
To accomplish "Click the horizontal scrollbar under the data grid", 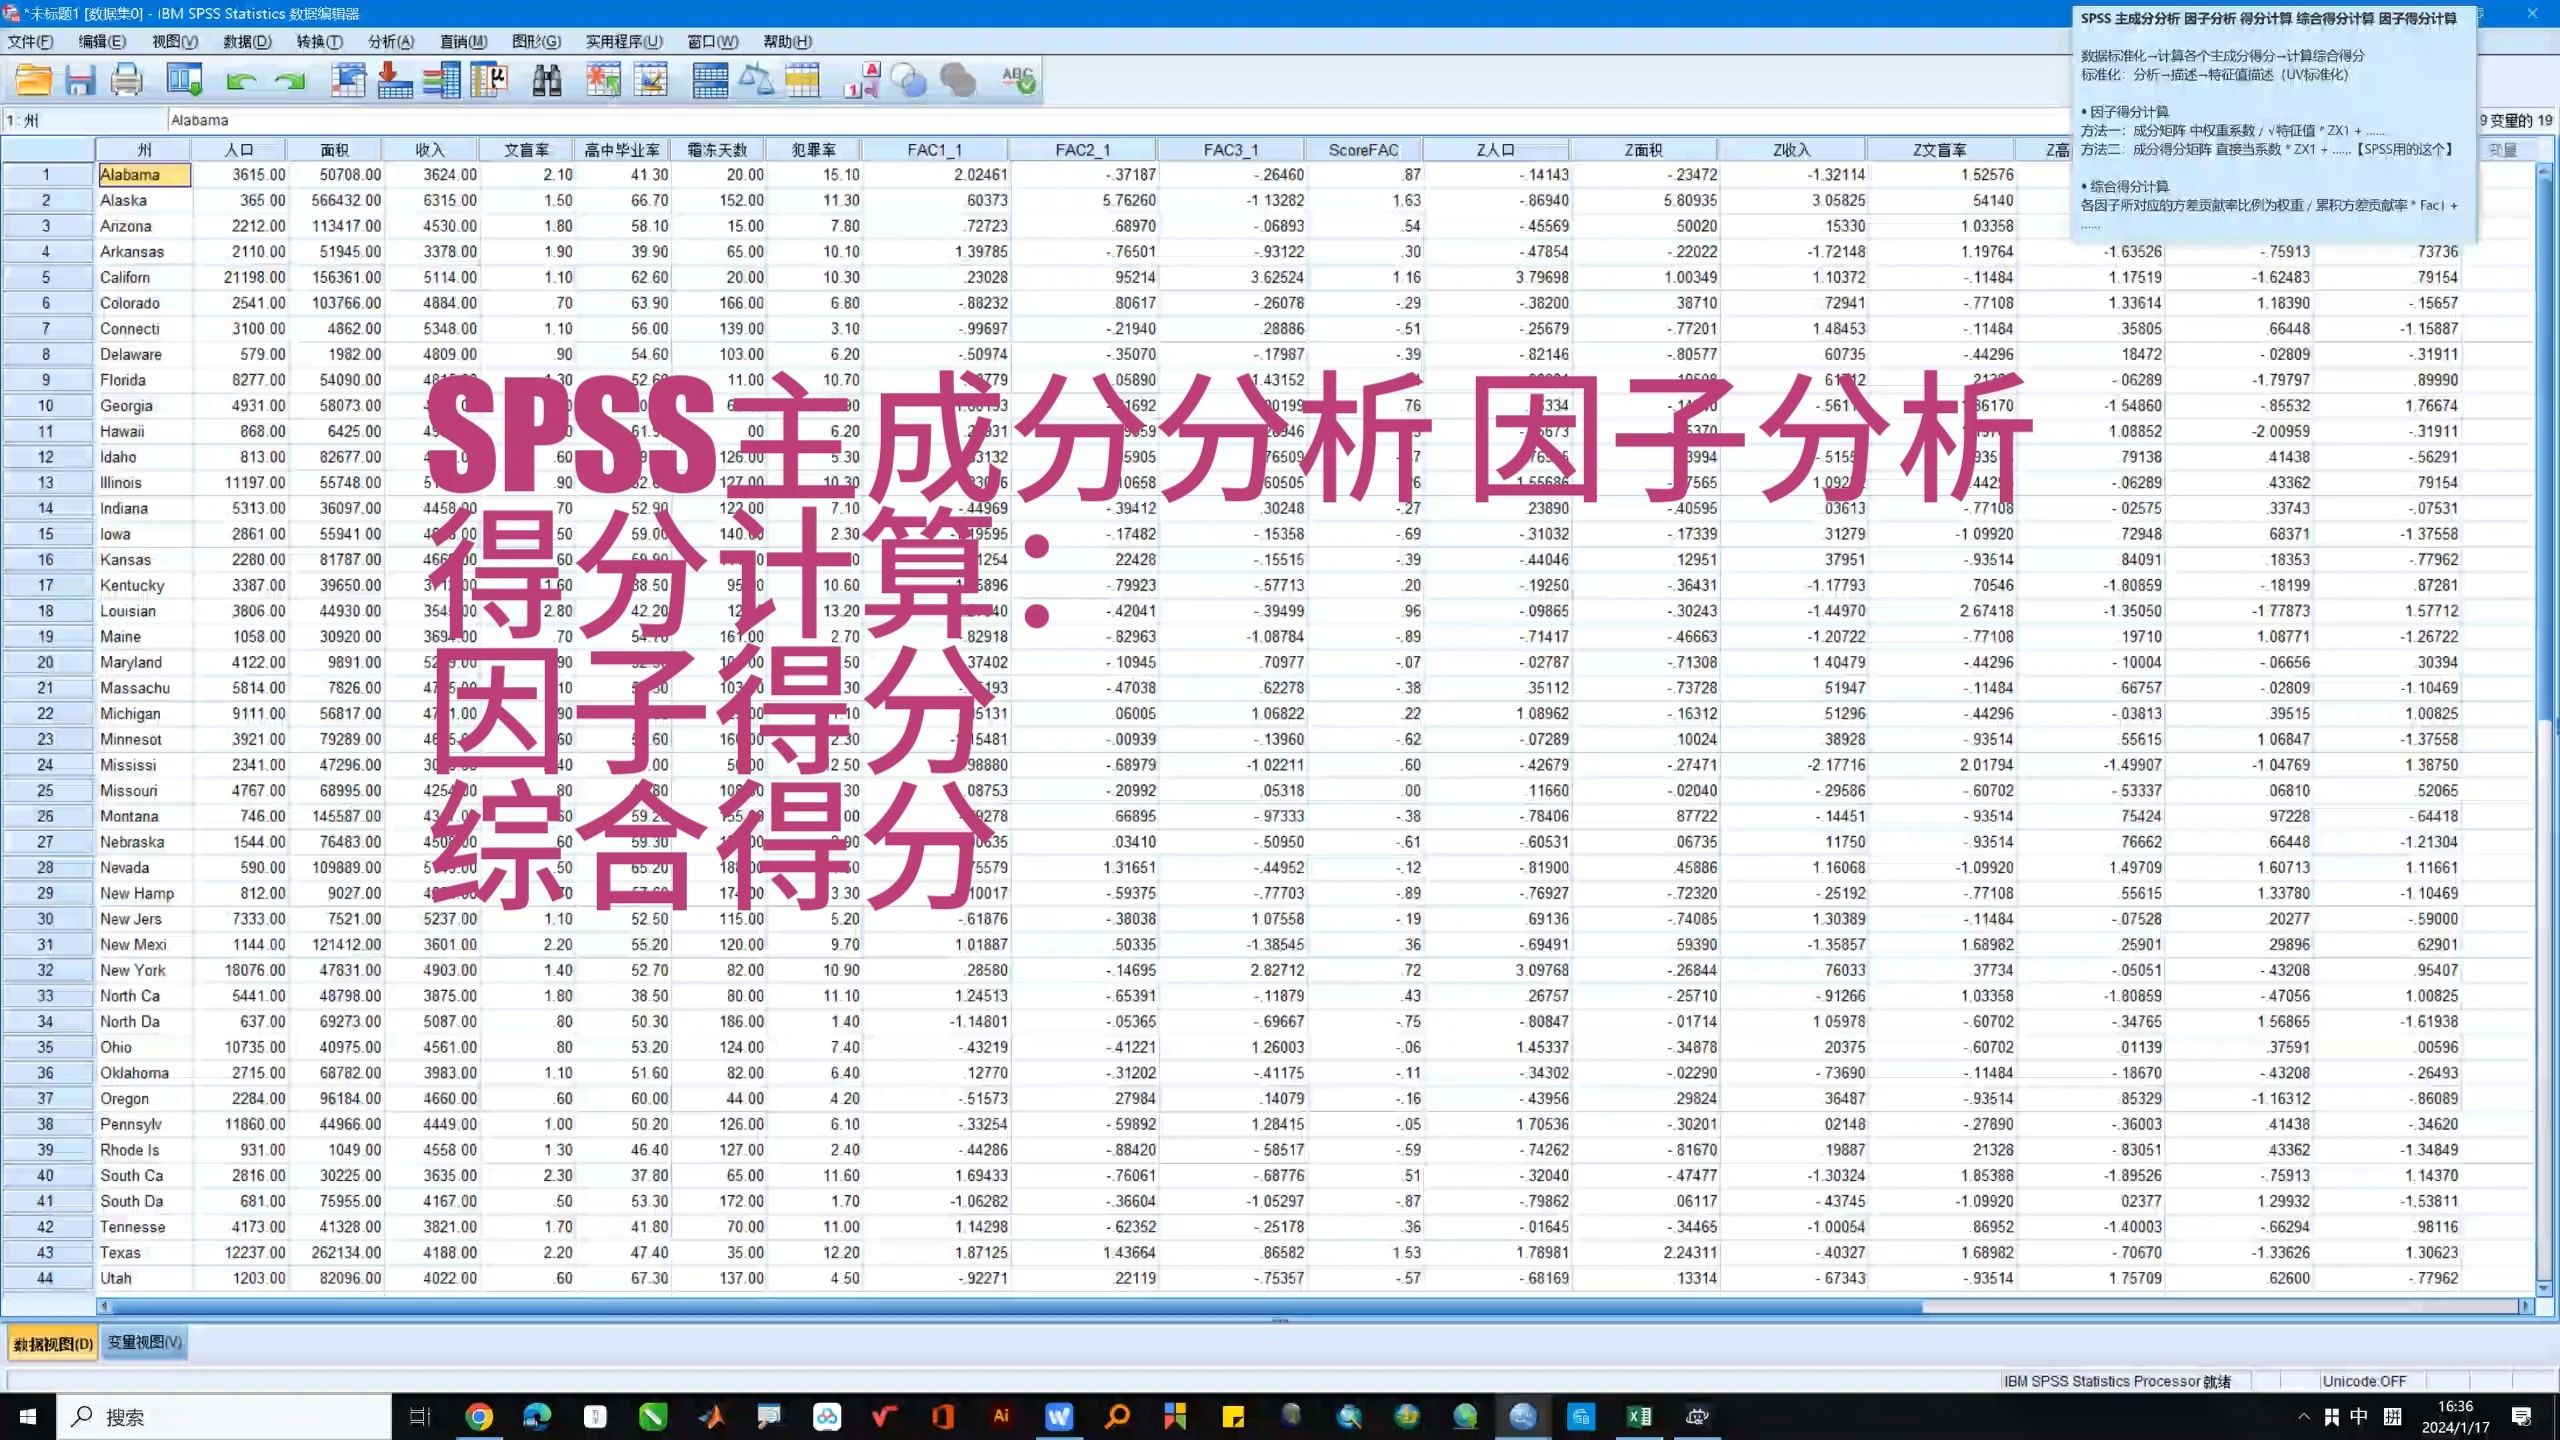I will tap(1016, 1306).
